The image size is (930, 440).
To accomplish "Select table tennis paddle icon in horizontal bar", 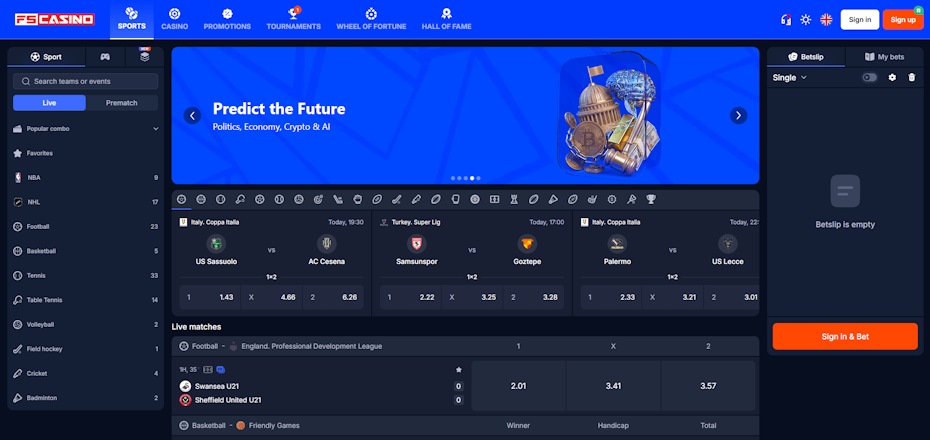I will 240,199.
